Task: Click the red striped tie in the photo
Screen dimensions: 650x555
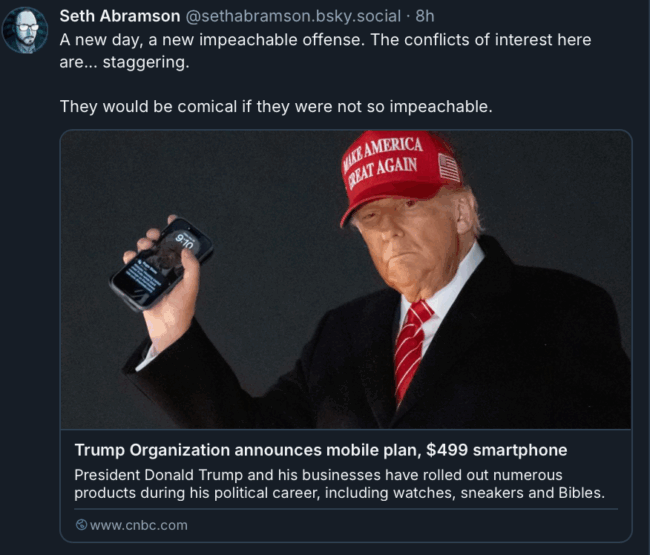Action: coord(411,350)
